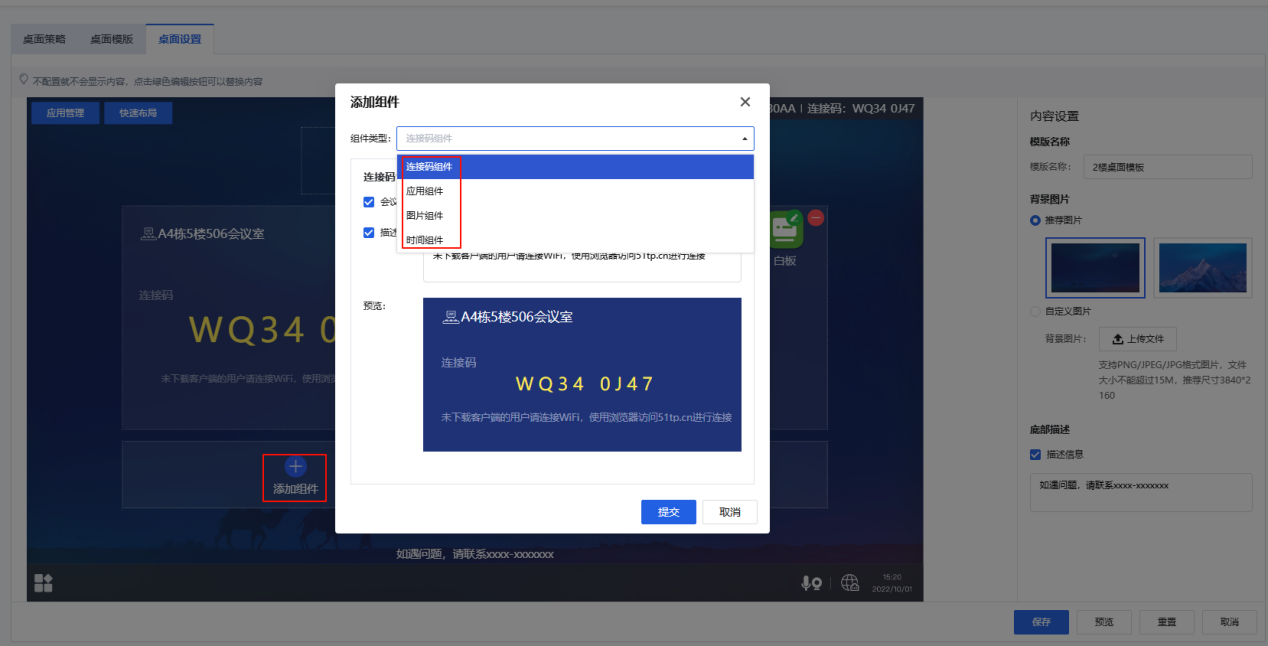Select the 推荐图片 radio button
This screenshot has height=646, width=1268.
click(1036, 220)
